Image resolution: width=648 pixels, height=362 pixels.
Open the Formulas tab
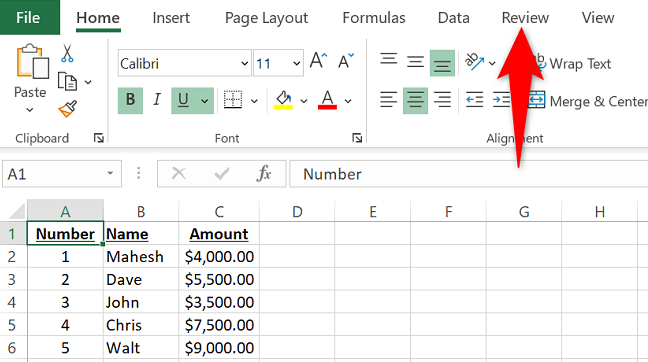(374, 18)
